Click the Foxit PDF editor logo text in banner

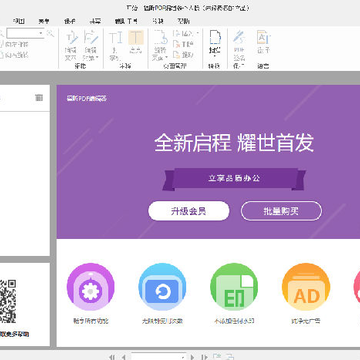coord(87,98)
